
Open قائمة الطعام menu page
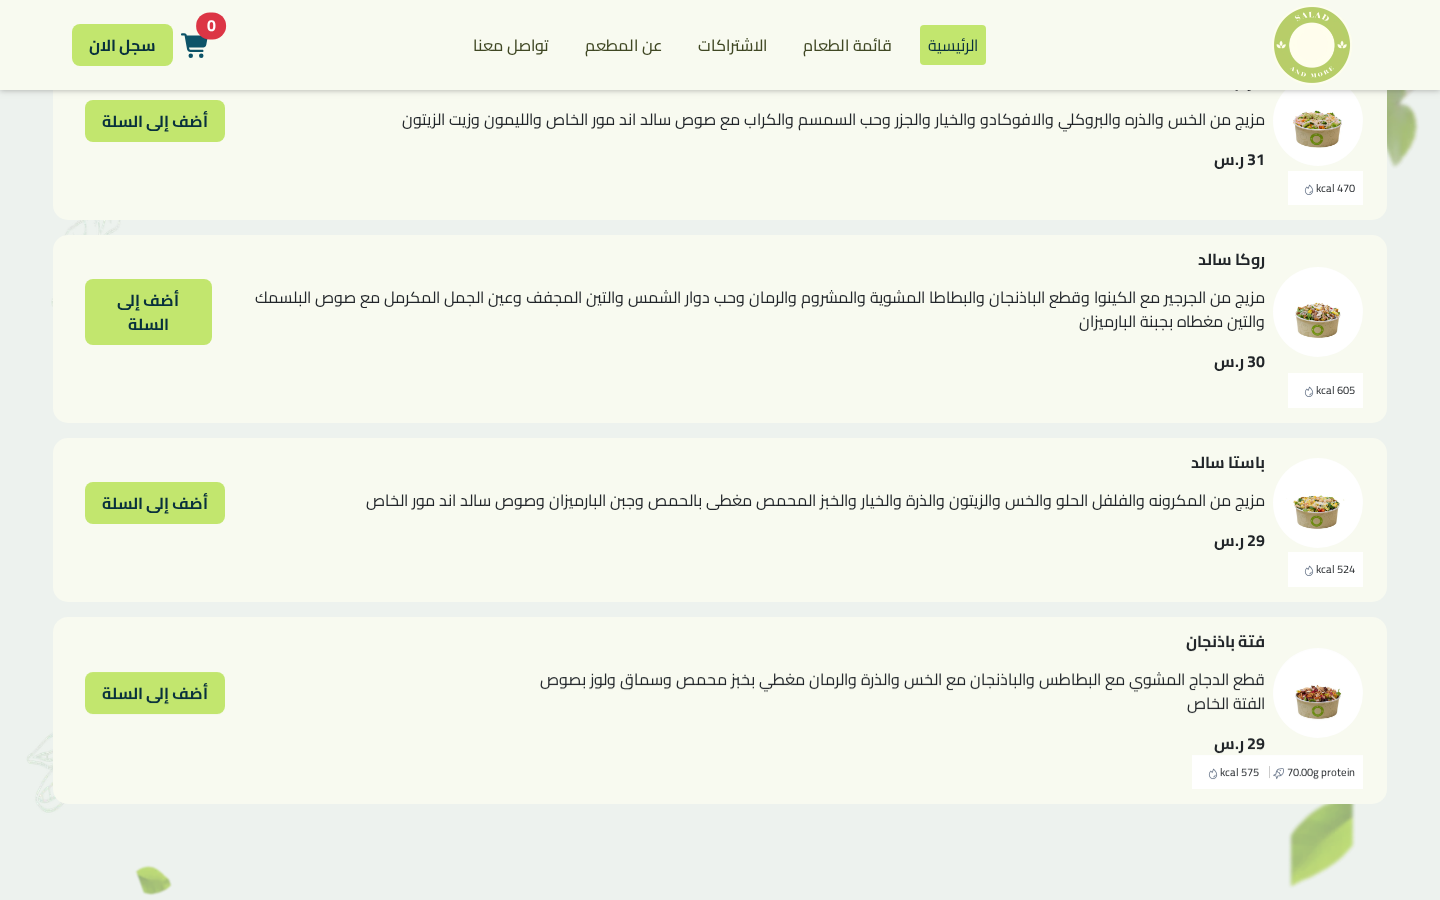click(x=847, y=45)
